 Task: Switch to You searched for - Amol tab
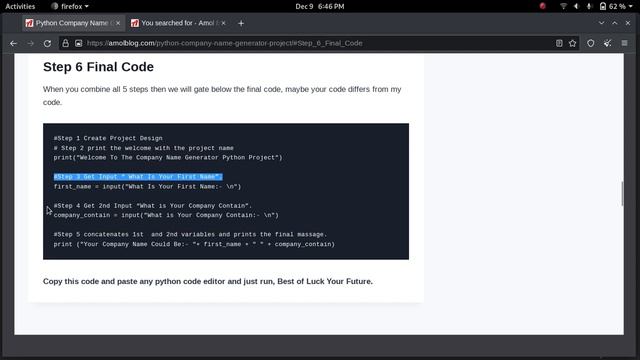click(x=178, y=23)
